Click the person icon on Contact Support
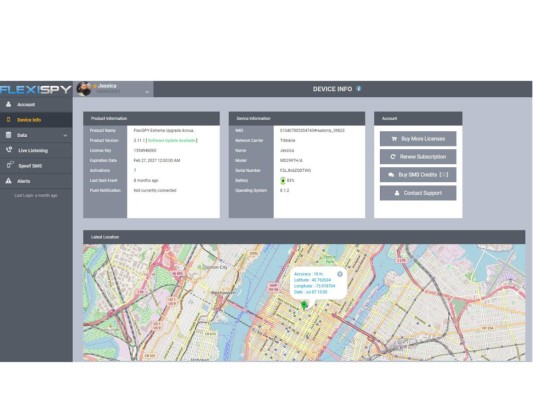The height and width of the screenshot is (400, 533). pos(396,193)
